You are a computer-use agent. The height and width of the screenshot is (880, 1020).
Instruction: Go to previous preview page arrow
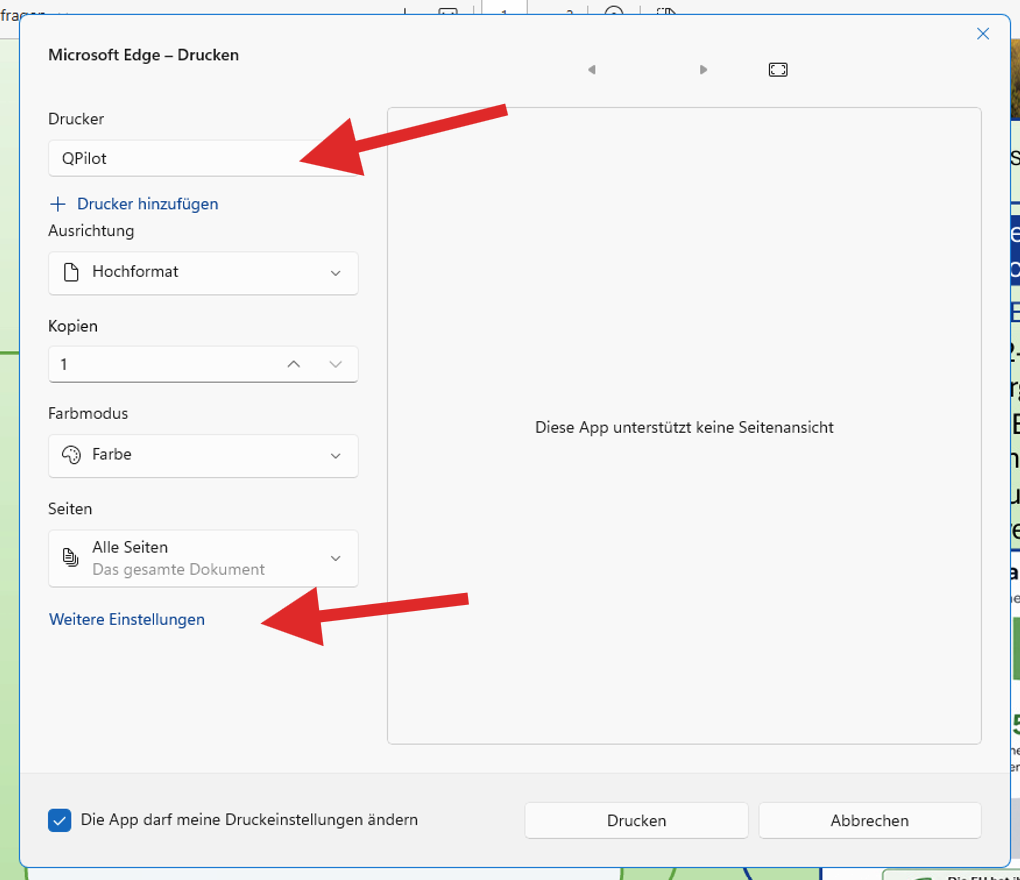[591, 70]
